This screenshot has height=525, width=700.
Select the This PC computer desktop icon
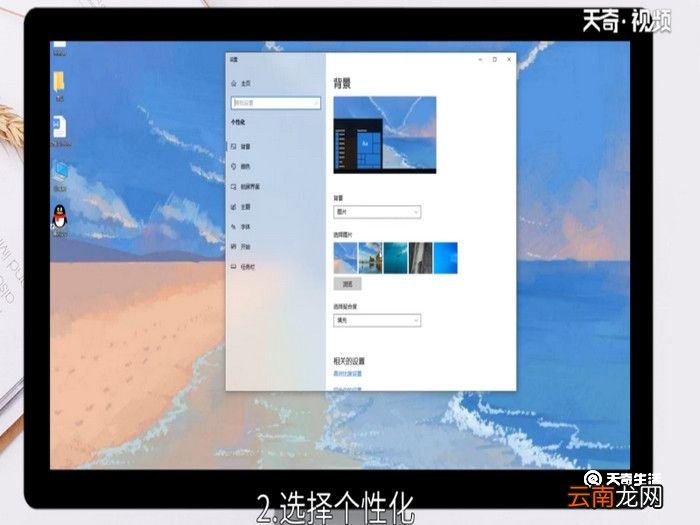coord(60,173)
